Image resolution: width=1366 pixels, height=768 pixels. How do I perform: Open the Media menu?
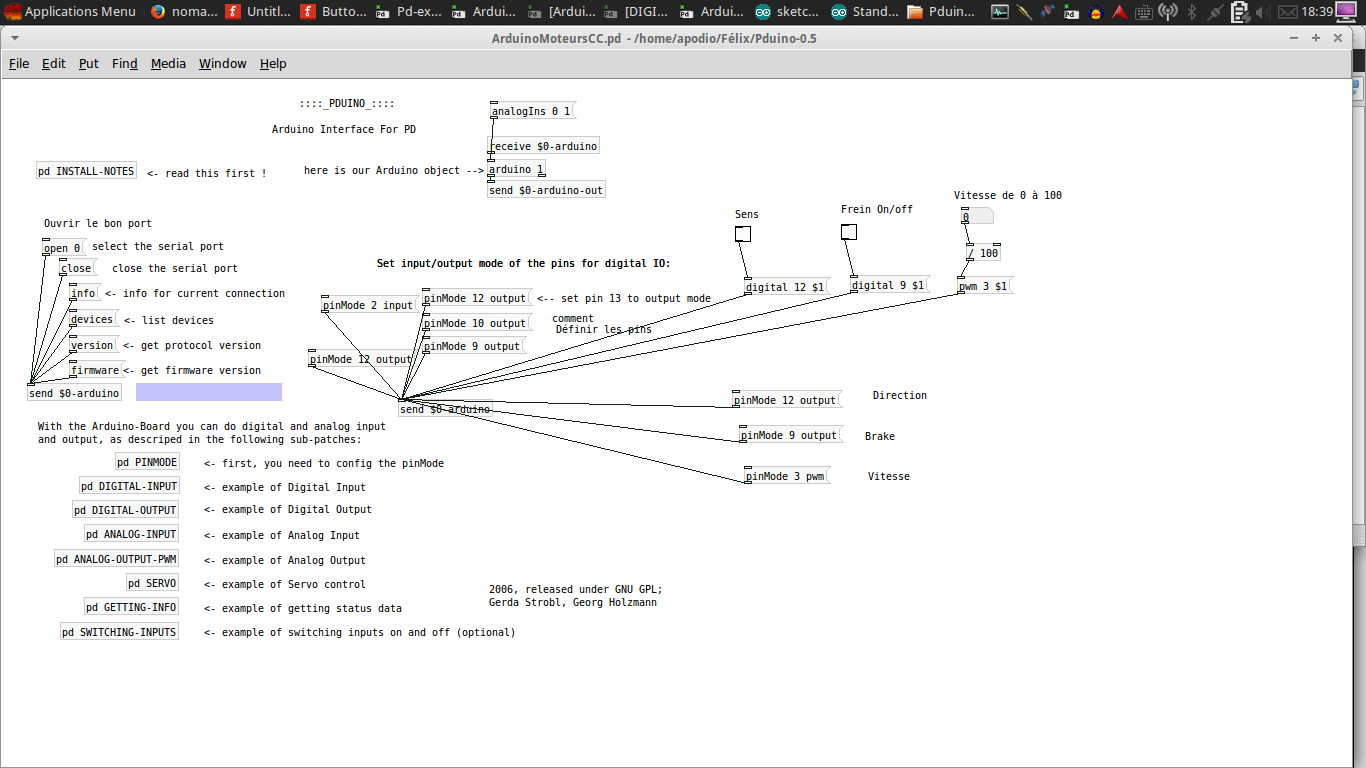(x=168, y=63)
